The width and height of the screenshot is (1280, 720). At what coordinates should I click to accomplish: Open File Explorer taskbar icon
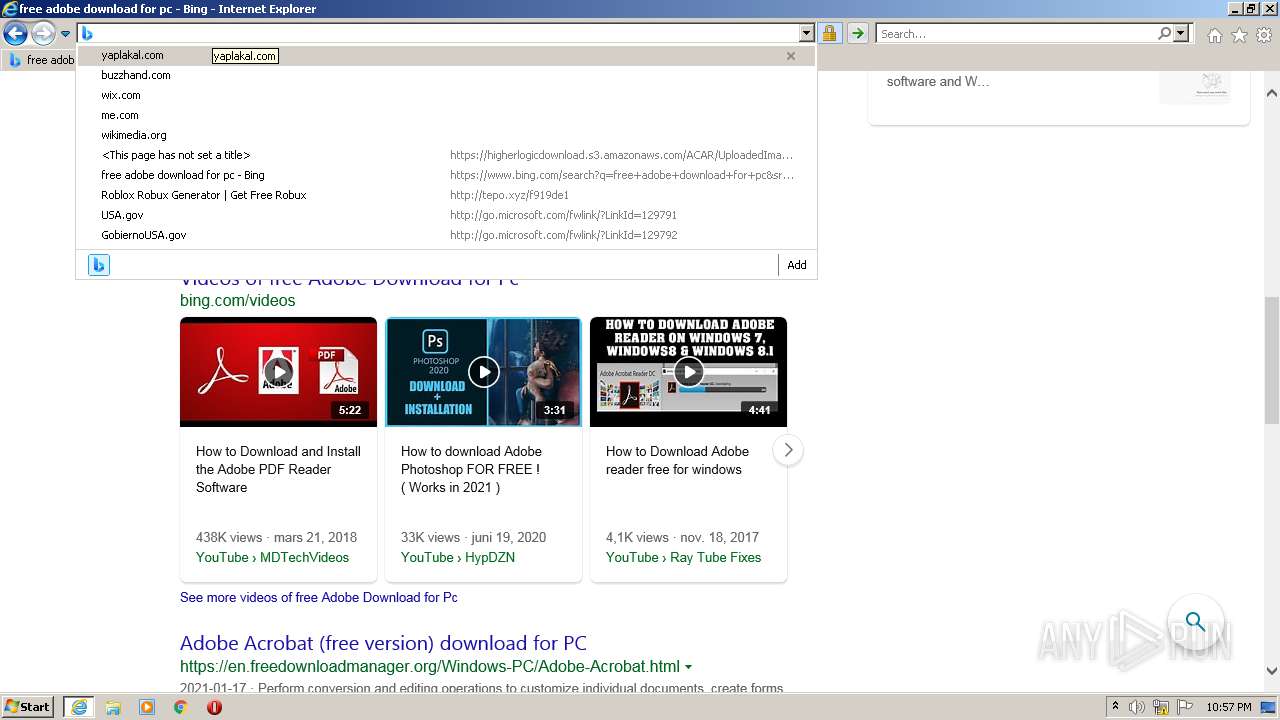(x=113, y=707)
